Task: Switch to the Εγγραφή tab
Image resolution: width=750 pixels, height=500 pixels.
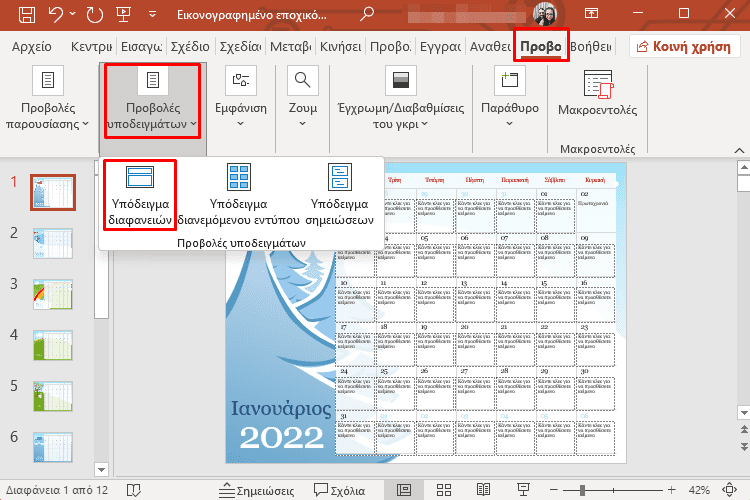Action: [440, 46]
